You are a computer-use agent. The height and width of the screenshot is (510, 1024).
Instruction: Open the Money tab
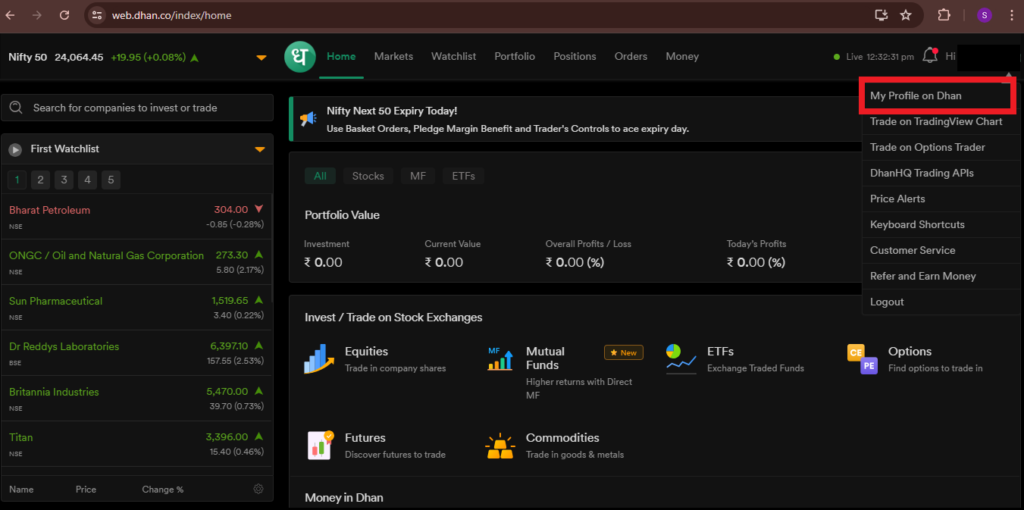click(x=682, y=56)
